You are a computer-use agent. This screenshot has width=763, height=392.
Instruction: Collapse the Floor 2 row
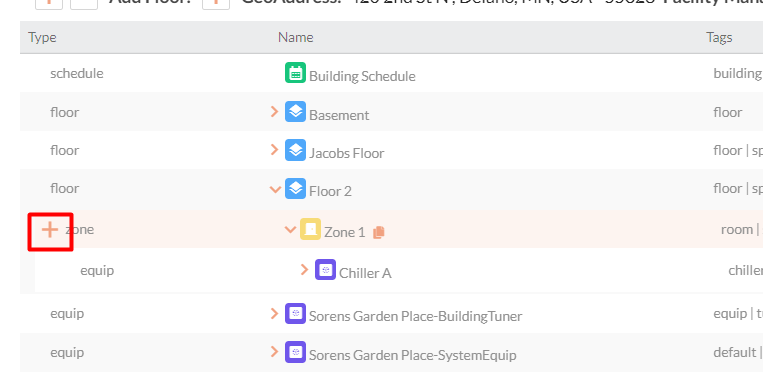pos(275,189)
